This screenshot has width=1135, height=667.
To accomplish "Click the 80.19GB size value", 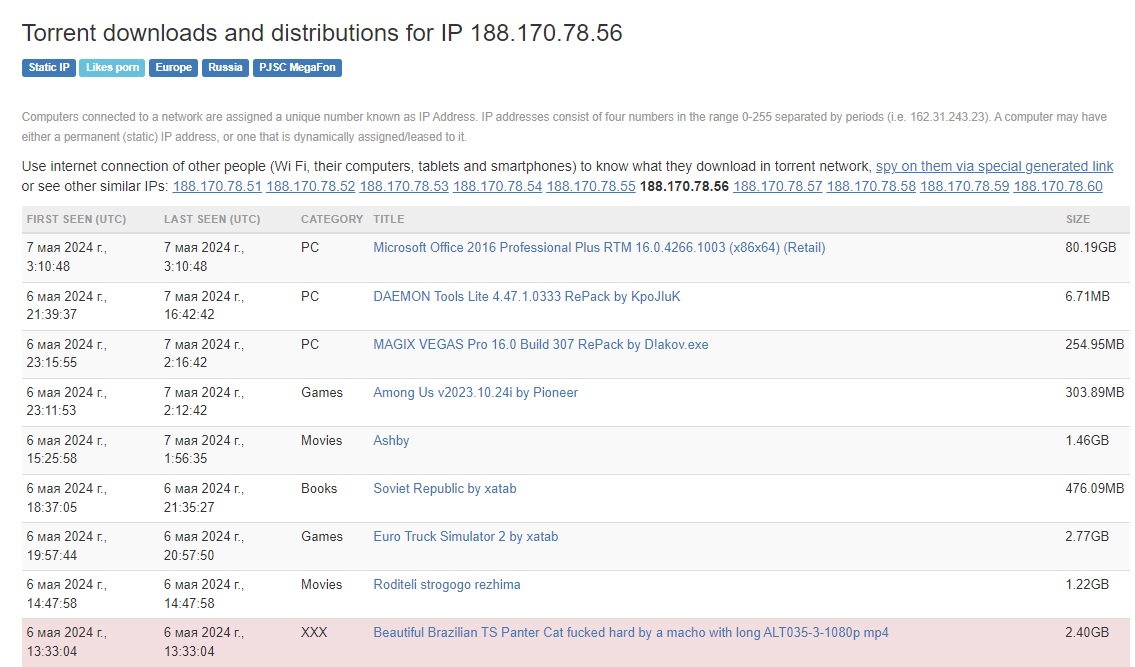I will 1091,248.
